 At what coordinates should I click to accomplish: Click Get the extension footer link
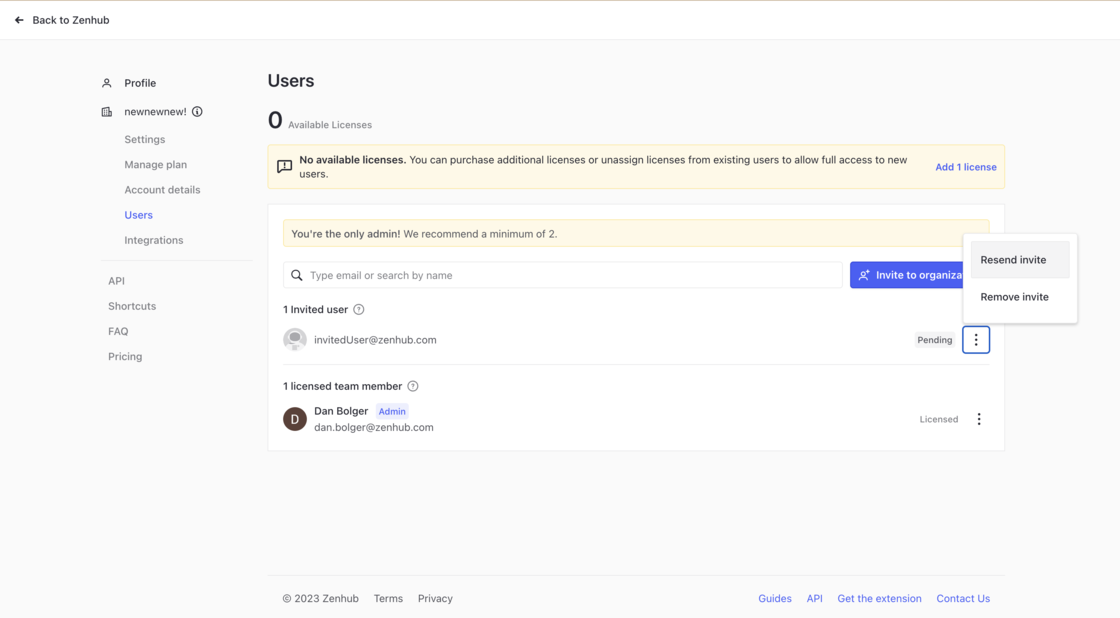point(879,599)
